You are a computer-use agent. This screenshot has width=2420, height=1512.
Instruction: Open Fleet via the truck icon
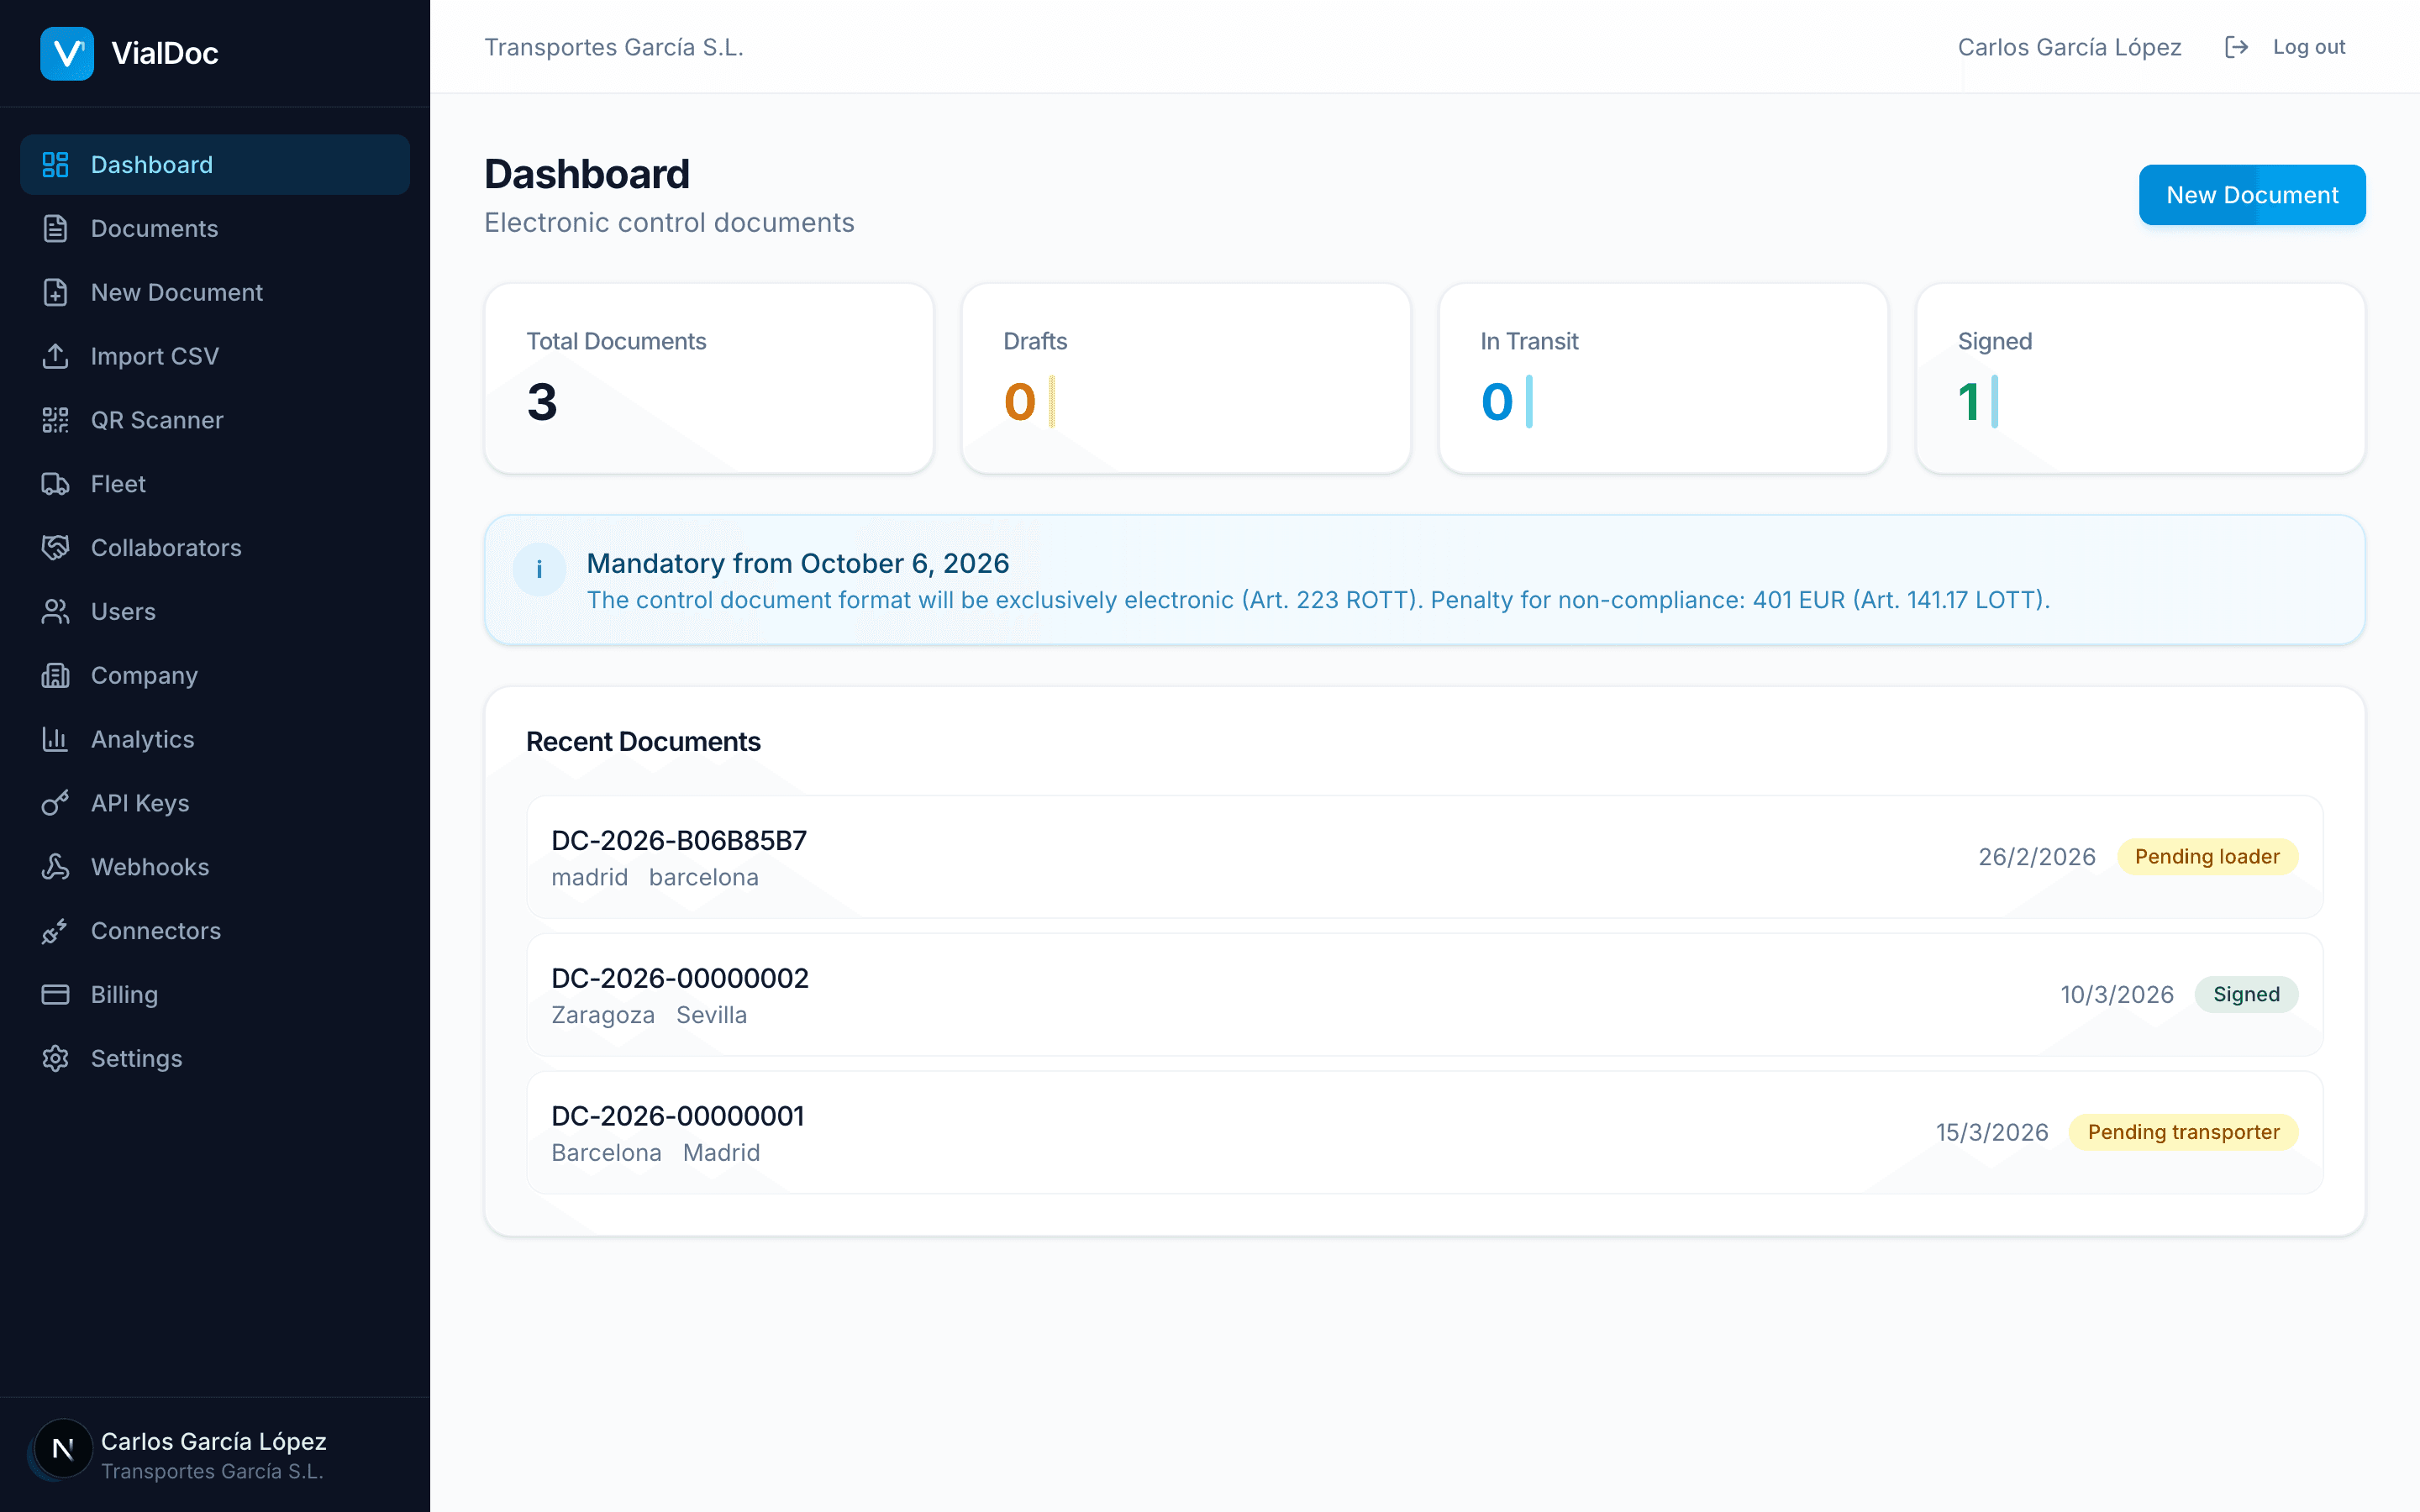coord(55,484)
